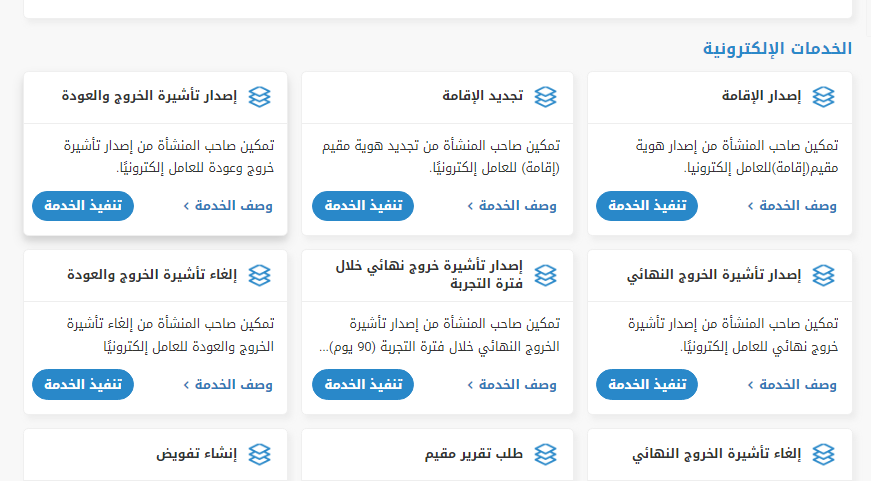This screenshot has width=871, height=481.
Task: Open وصف الخدمة for إصدار الإقامة
Action: (792, 206)
